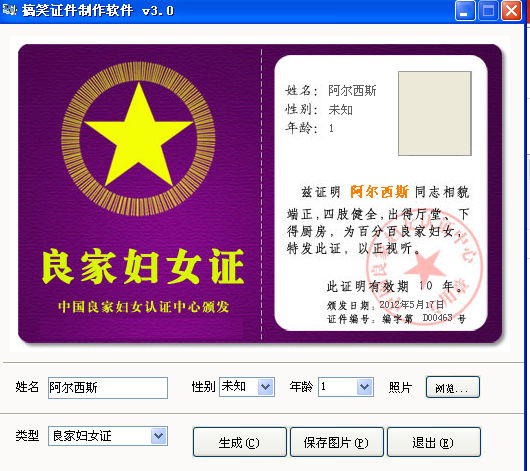Click the 年龄: 1 line on certificate
Screen dimensions: 530x471
[310, 128]
